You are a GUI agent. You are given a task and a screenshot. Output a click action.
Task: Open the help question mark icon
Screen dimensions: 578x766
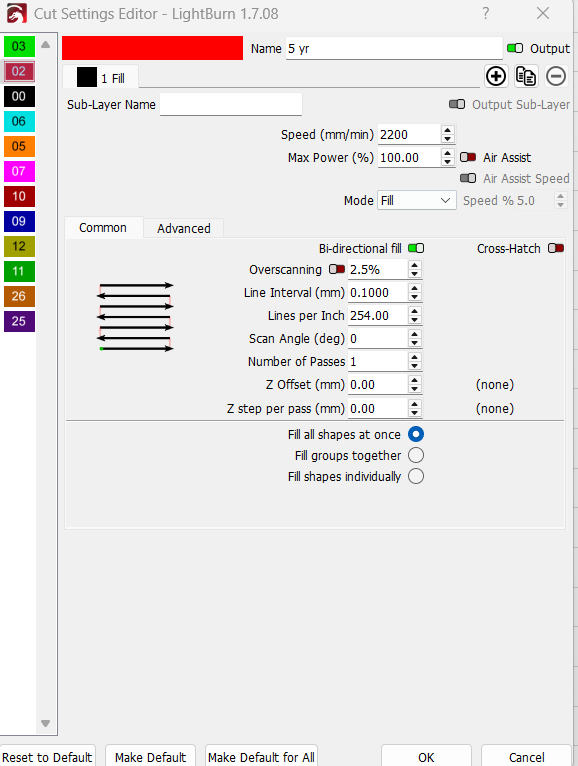click(x=485, y=13)
